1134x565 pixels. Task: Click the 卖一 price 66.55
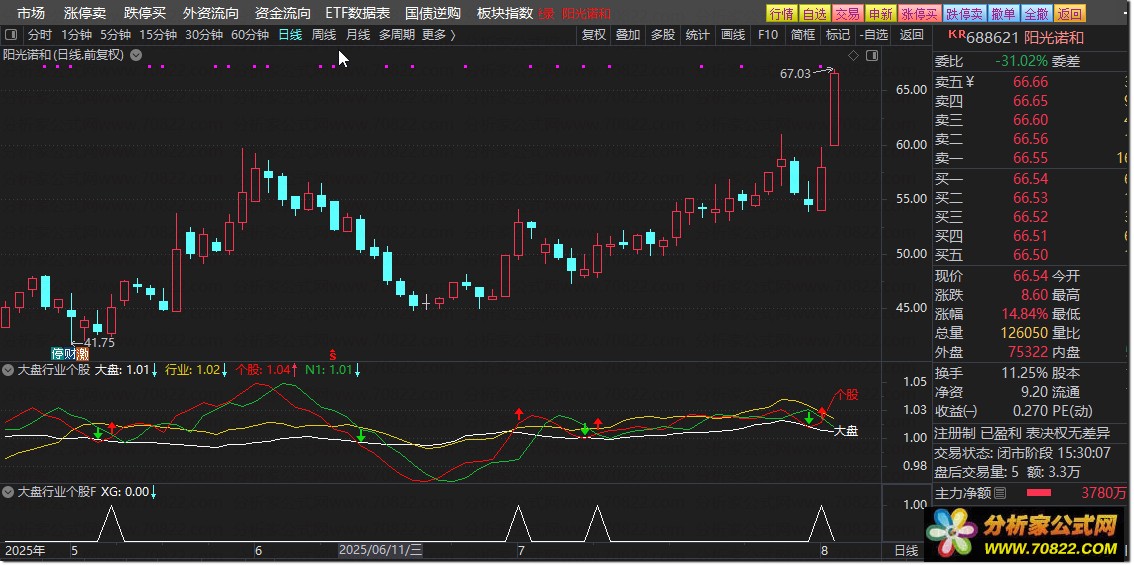[x=1031, y=158]
